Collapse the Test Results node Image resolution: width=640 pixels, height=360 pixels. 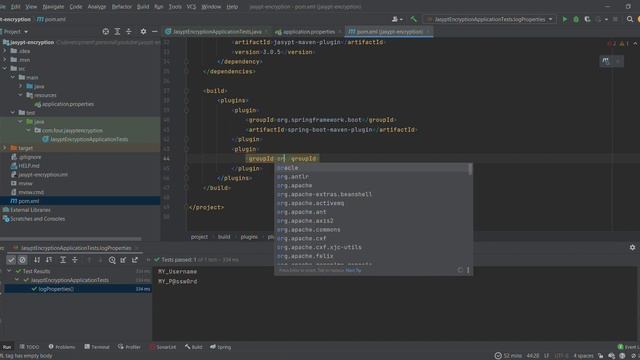(9, 271)
